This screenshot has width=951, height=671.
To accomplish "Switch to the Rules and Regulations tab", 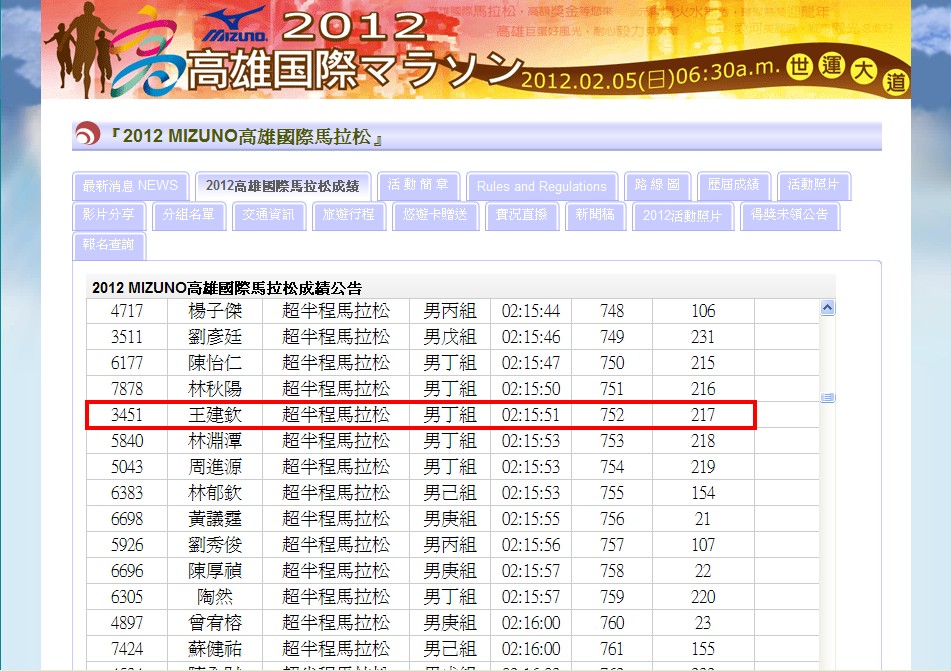I will point(542,186).
